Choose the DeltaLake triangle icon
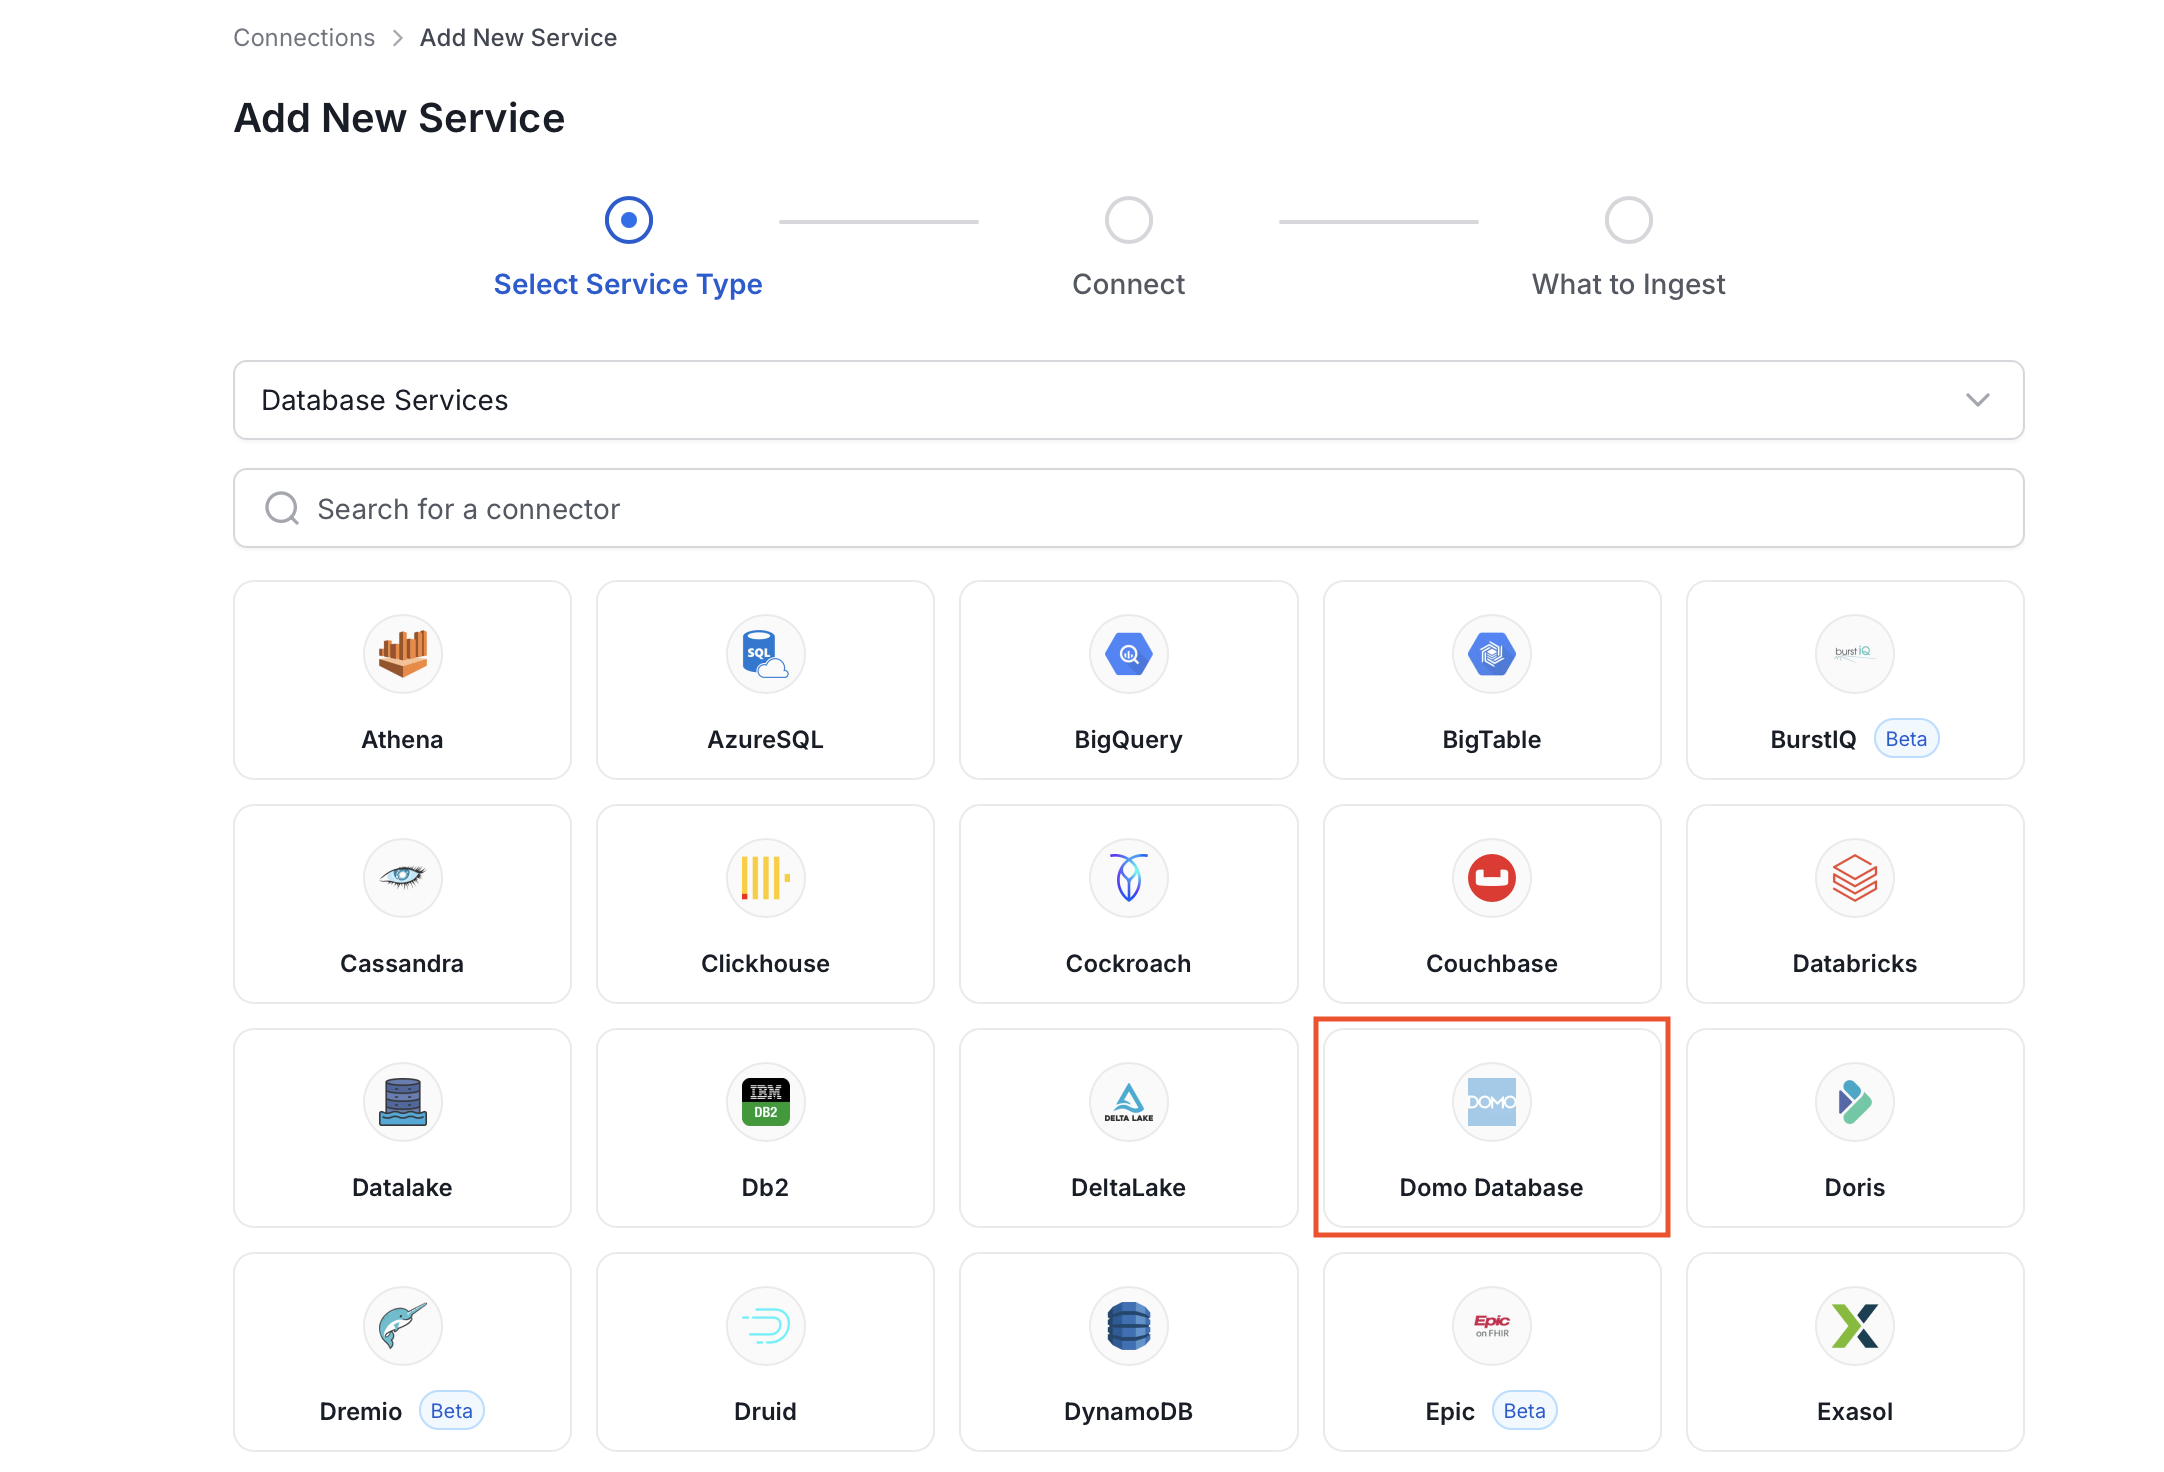2164x1472 pixels. (1128, 1102)
